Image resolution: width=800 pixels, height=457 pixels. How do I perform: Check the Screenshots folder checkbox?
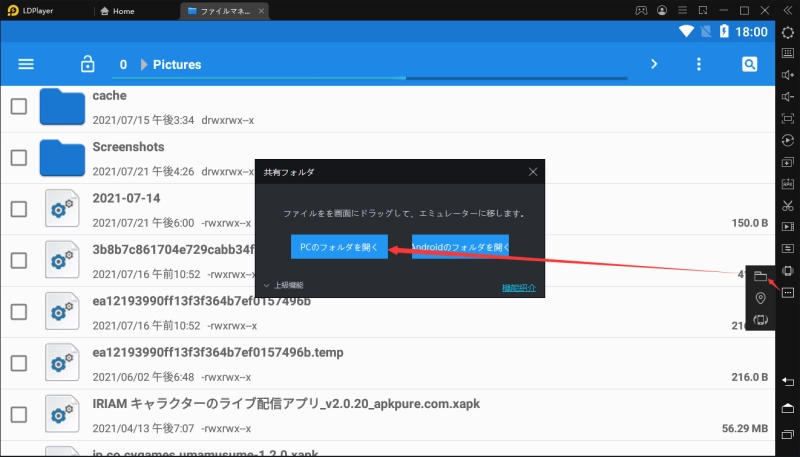click(19, 158)
